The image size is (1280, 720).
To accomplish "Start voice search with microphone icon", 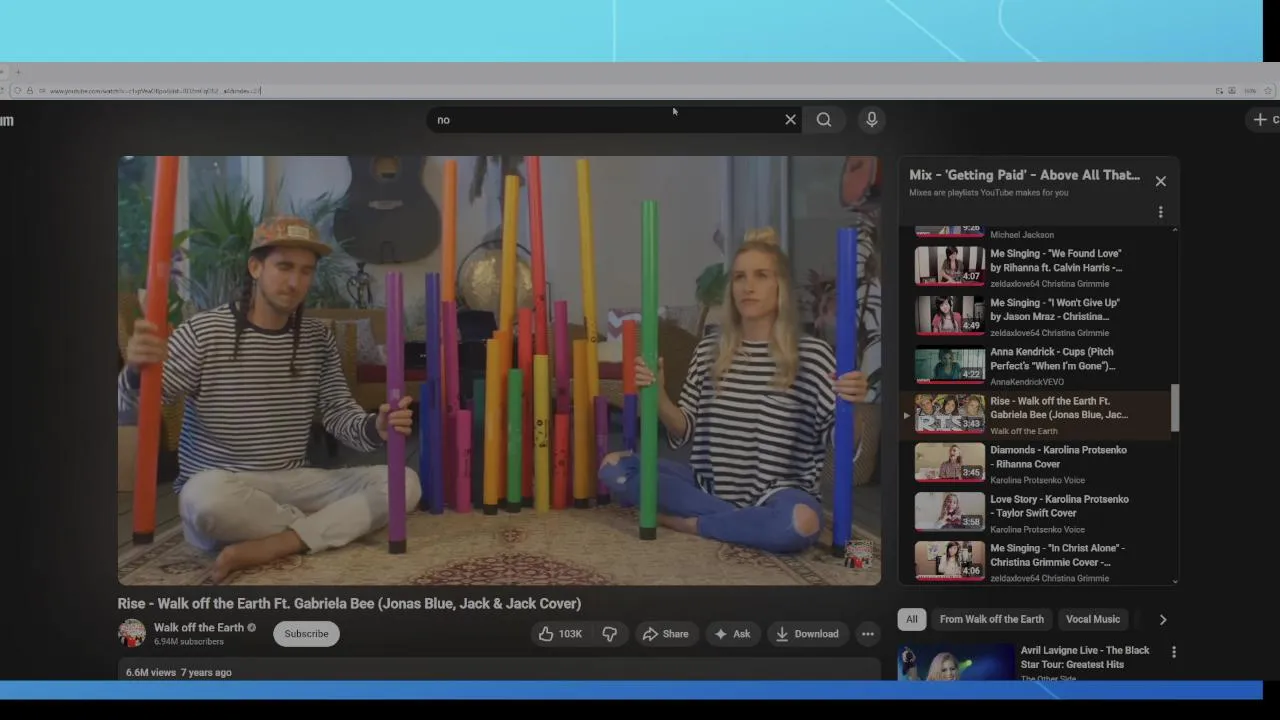I will 872,120.
